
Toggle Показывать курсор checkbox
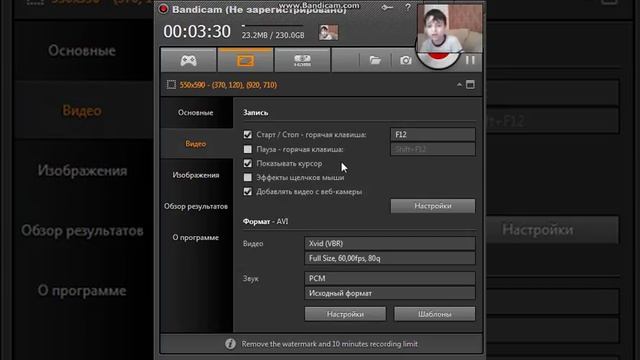248,163
